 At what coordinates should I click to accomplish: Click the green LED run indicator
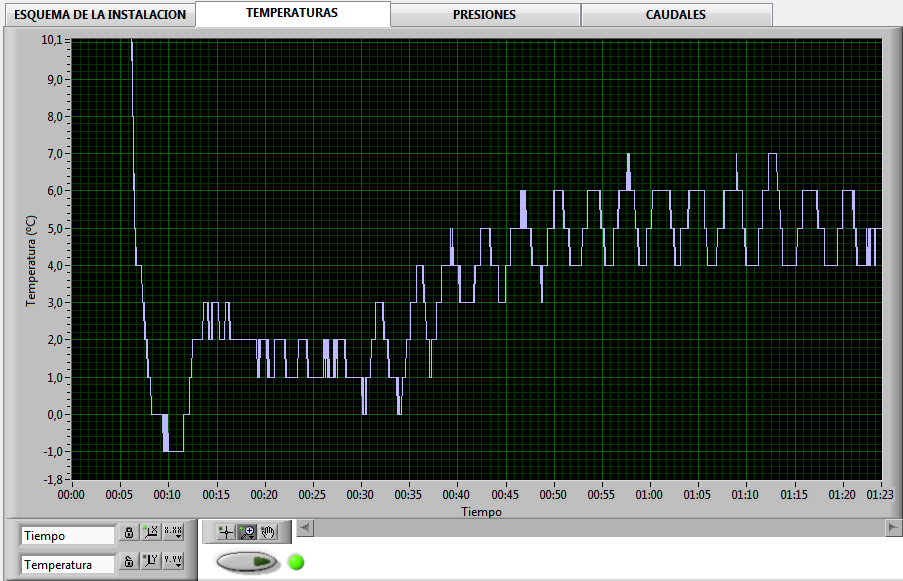tap(295, 562)
